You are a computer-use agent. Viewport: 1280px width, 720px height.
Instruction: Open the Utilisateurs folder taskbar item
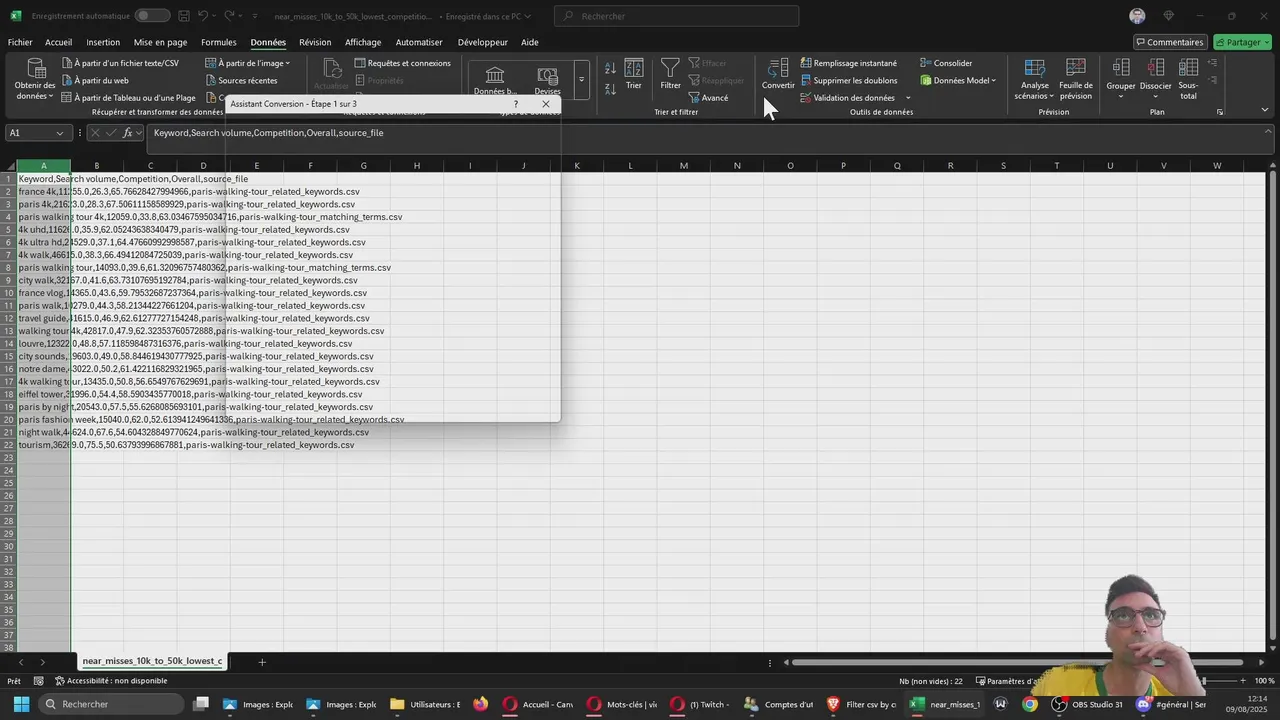click(426, 704)
